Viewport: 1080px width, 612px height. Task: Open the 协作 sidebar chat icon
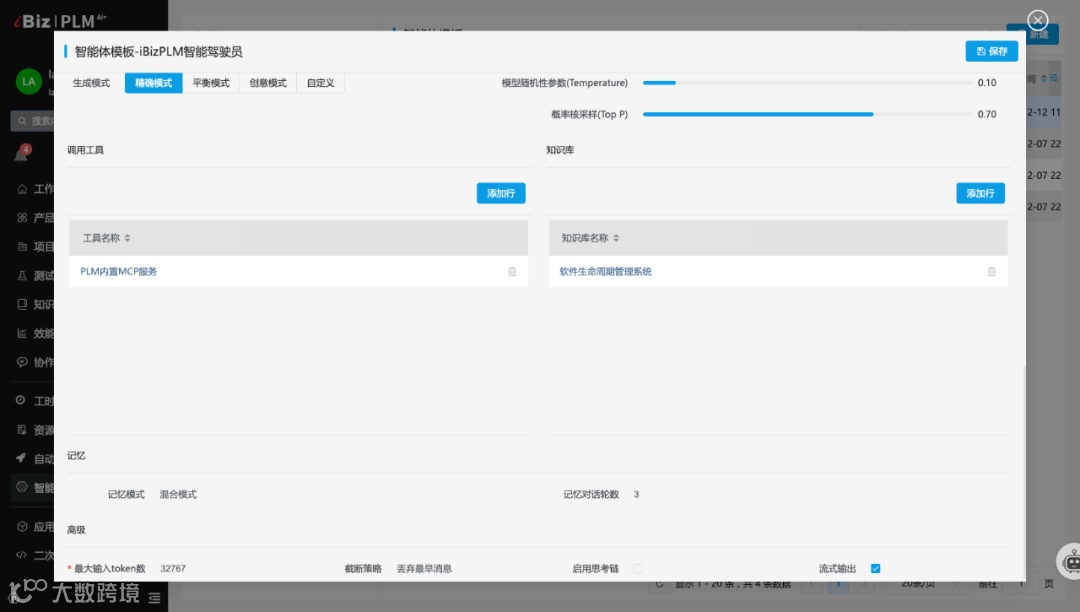[22, 362]
